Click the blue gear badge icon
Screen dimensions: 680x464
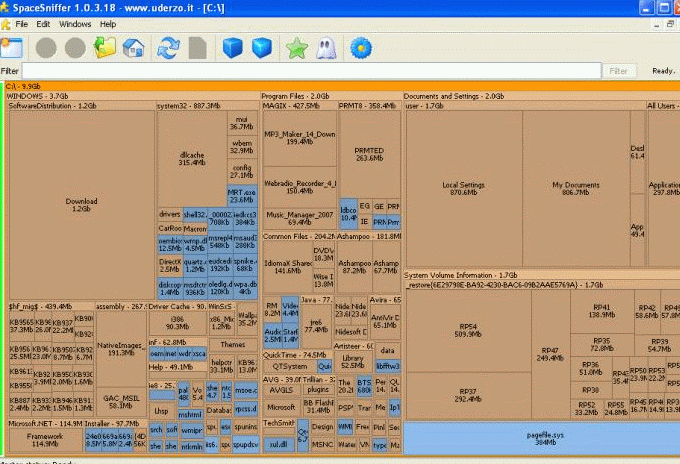click(362, 47)
